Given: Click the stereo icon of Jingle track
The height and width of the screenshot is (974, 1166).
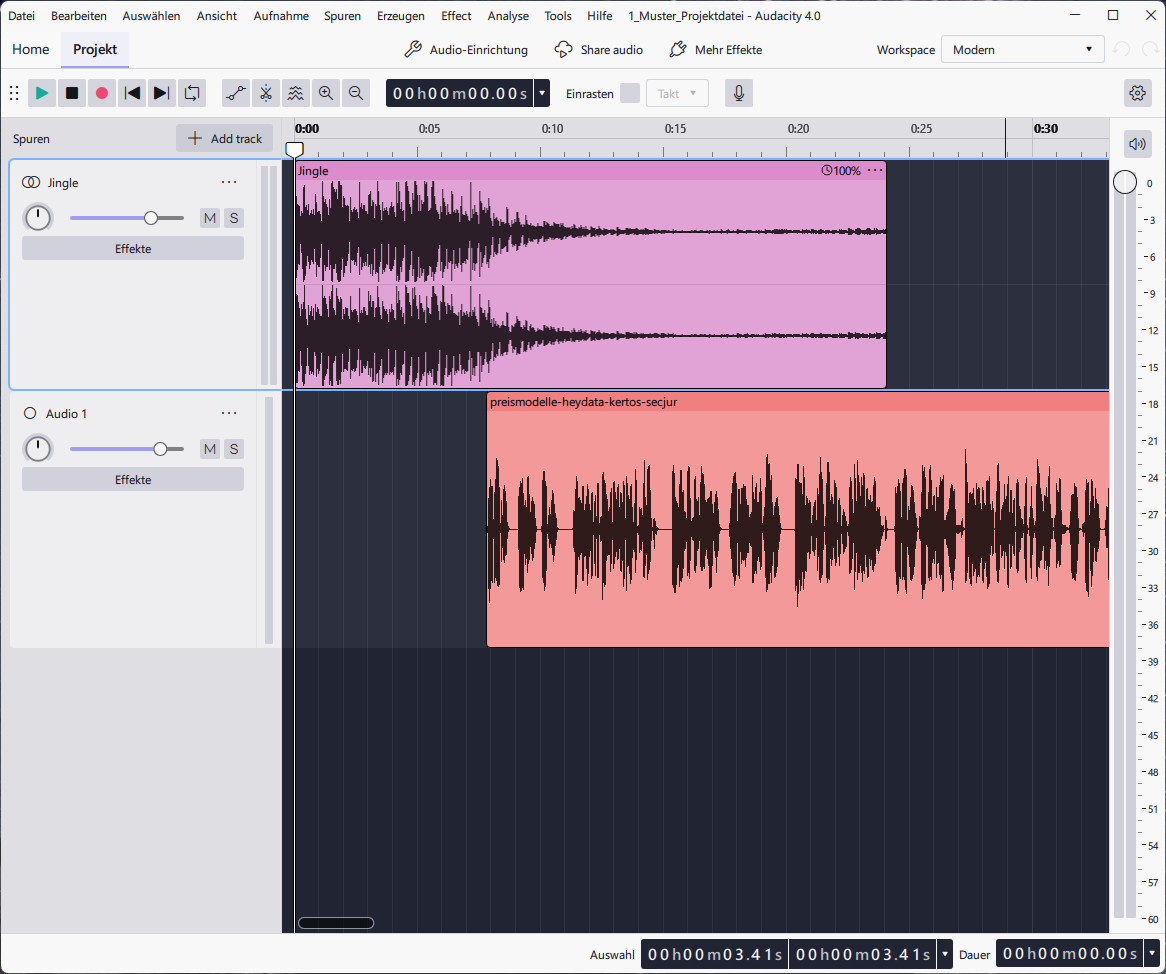Looking at the screenshot, I should tap(30, 182).
